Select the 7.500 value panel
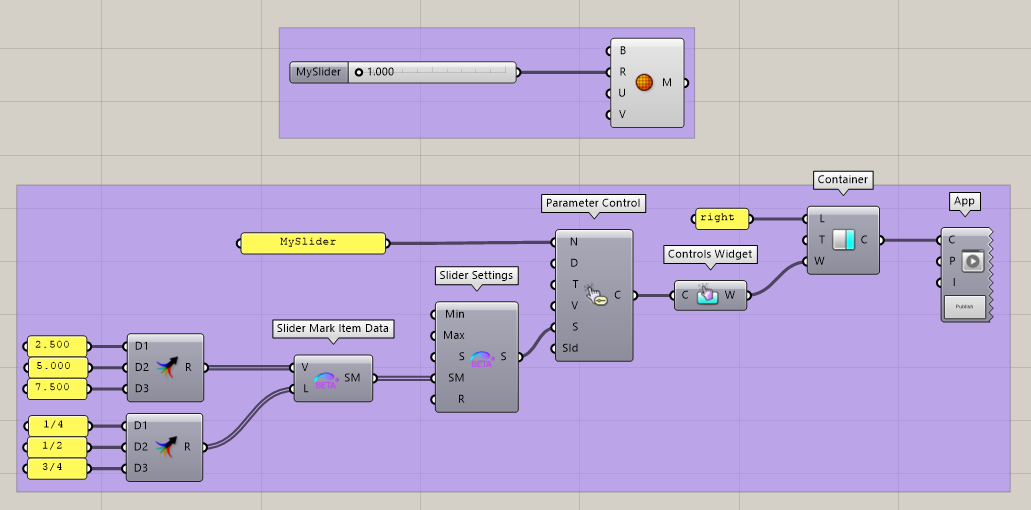 [57, 388]
